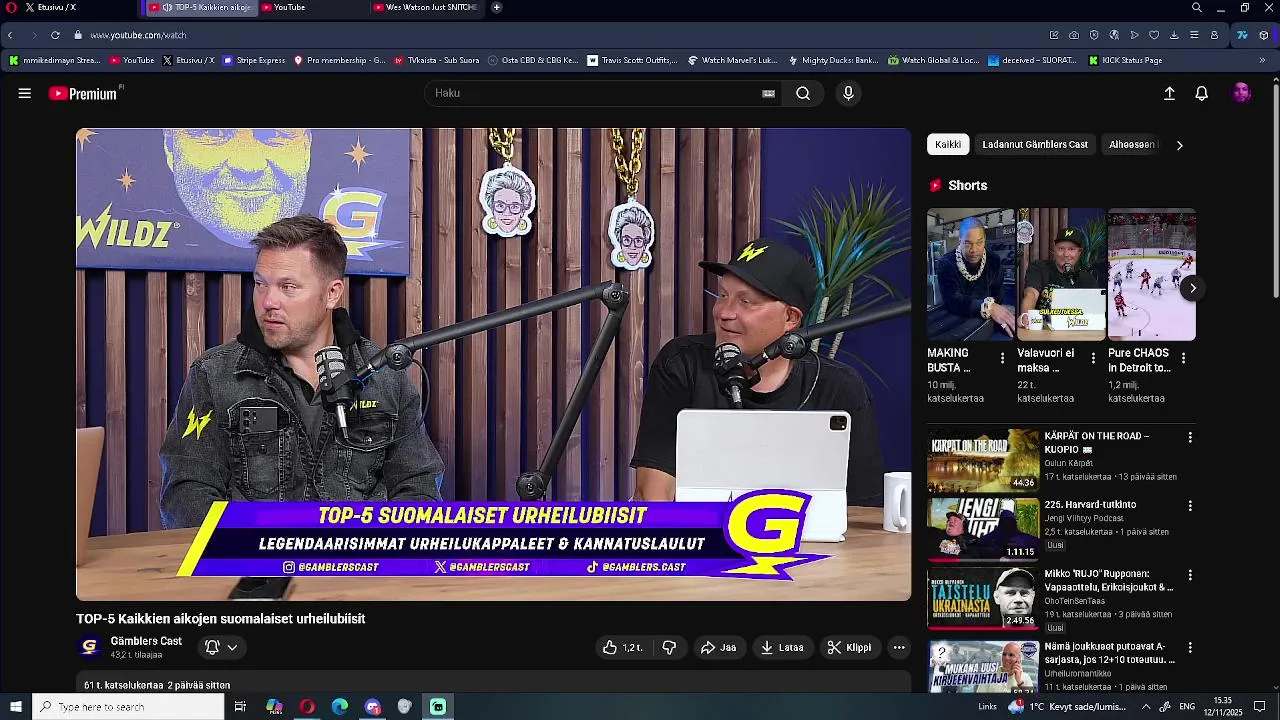Open the Travis Scott Outfits bookmark
Screen dimensions: 1280x720
[632, 60]
